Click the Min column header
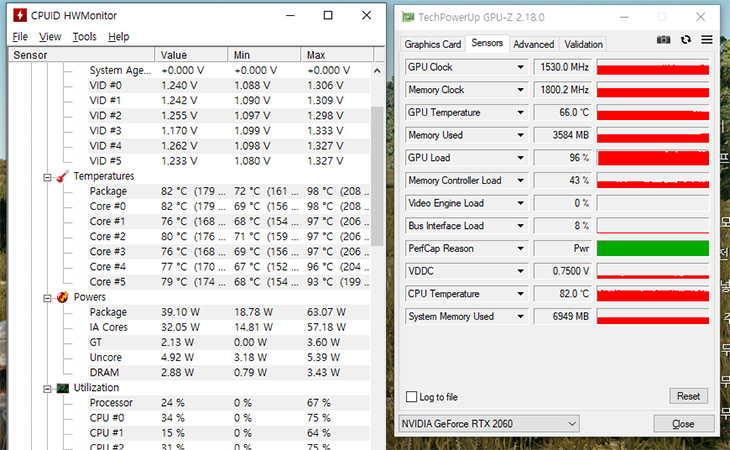Image resolution: width=730 pixels, height=450 pixels. click(264, 55)
